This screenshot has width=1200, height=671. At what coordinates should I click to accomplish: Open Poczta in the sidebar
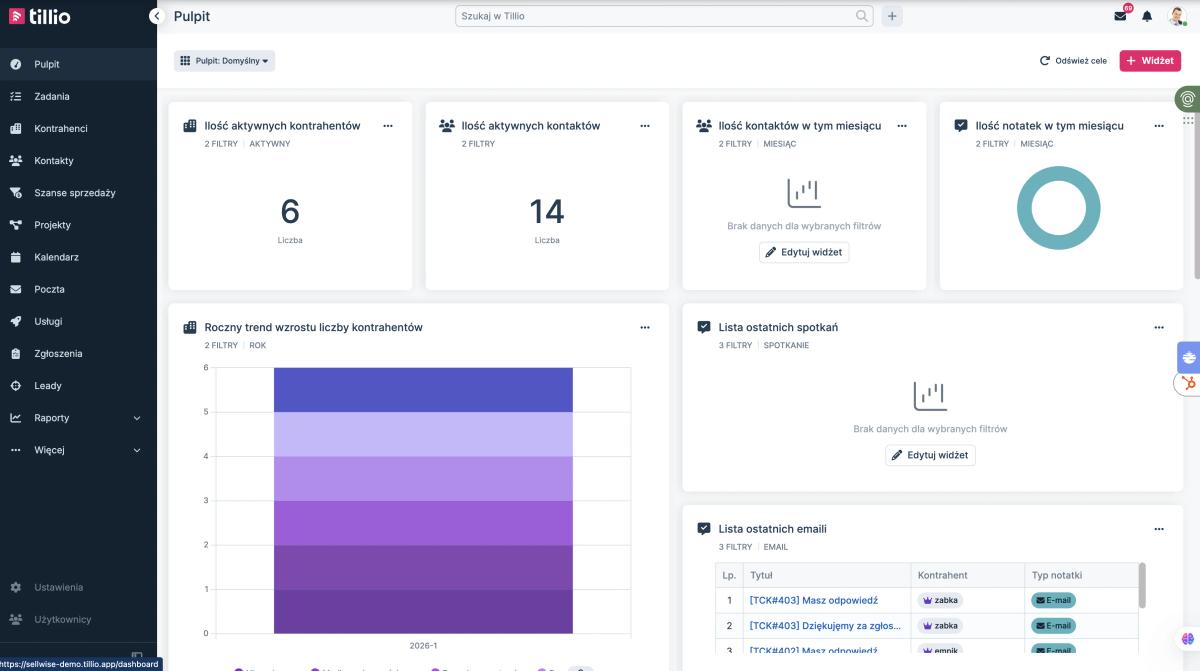click(x=78, y=289)
